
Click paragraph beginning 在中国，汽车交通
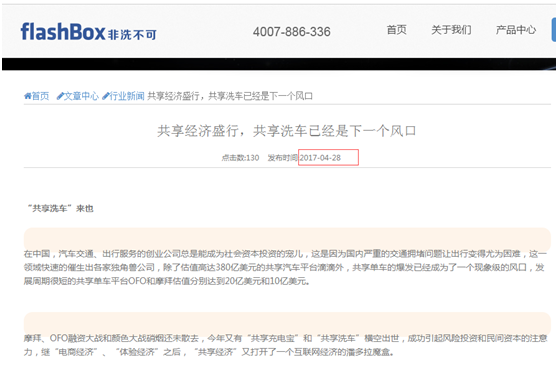tap(285, 268)
